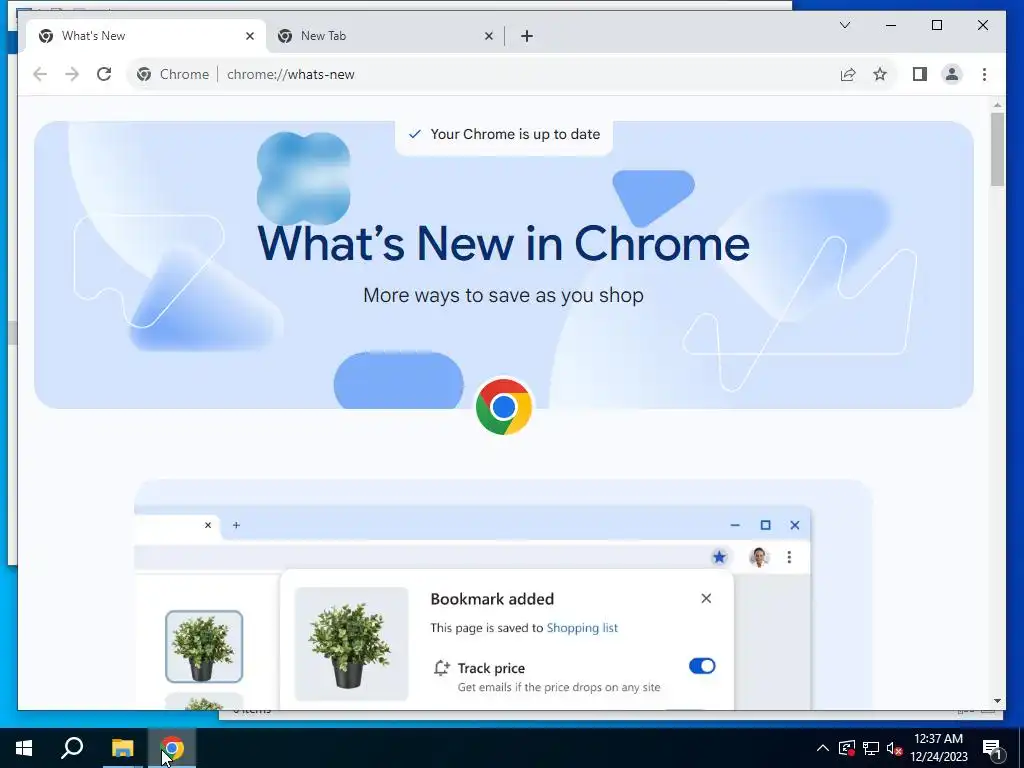Click the "What's New in Chrome" heading
This screenshot has height=768, width=1024.
(x=504, y=244)
